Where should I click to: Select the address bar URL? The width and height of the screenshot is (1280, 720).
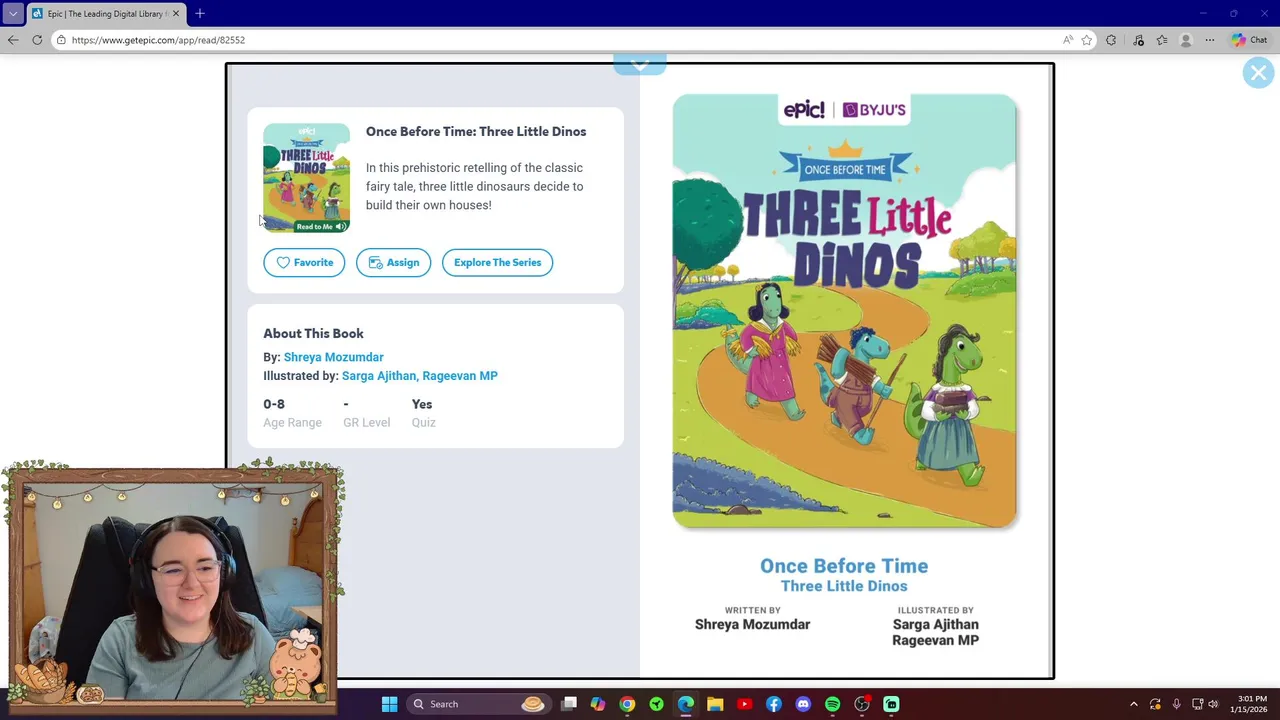[158, 40]
